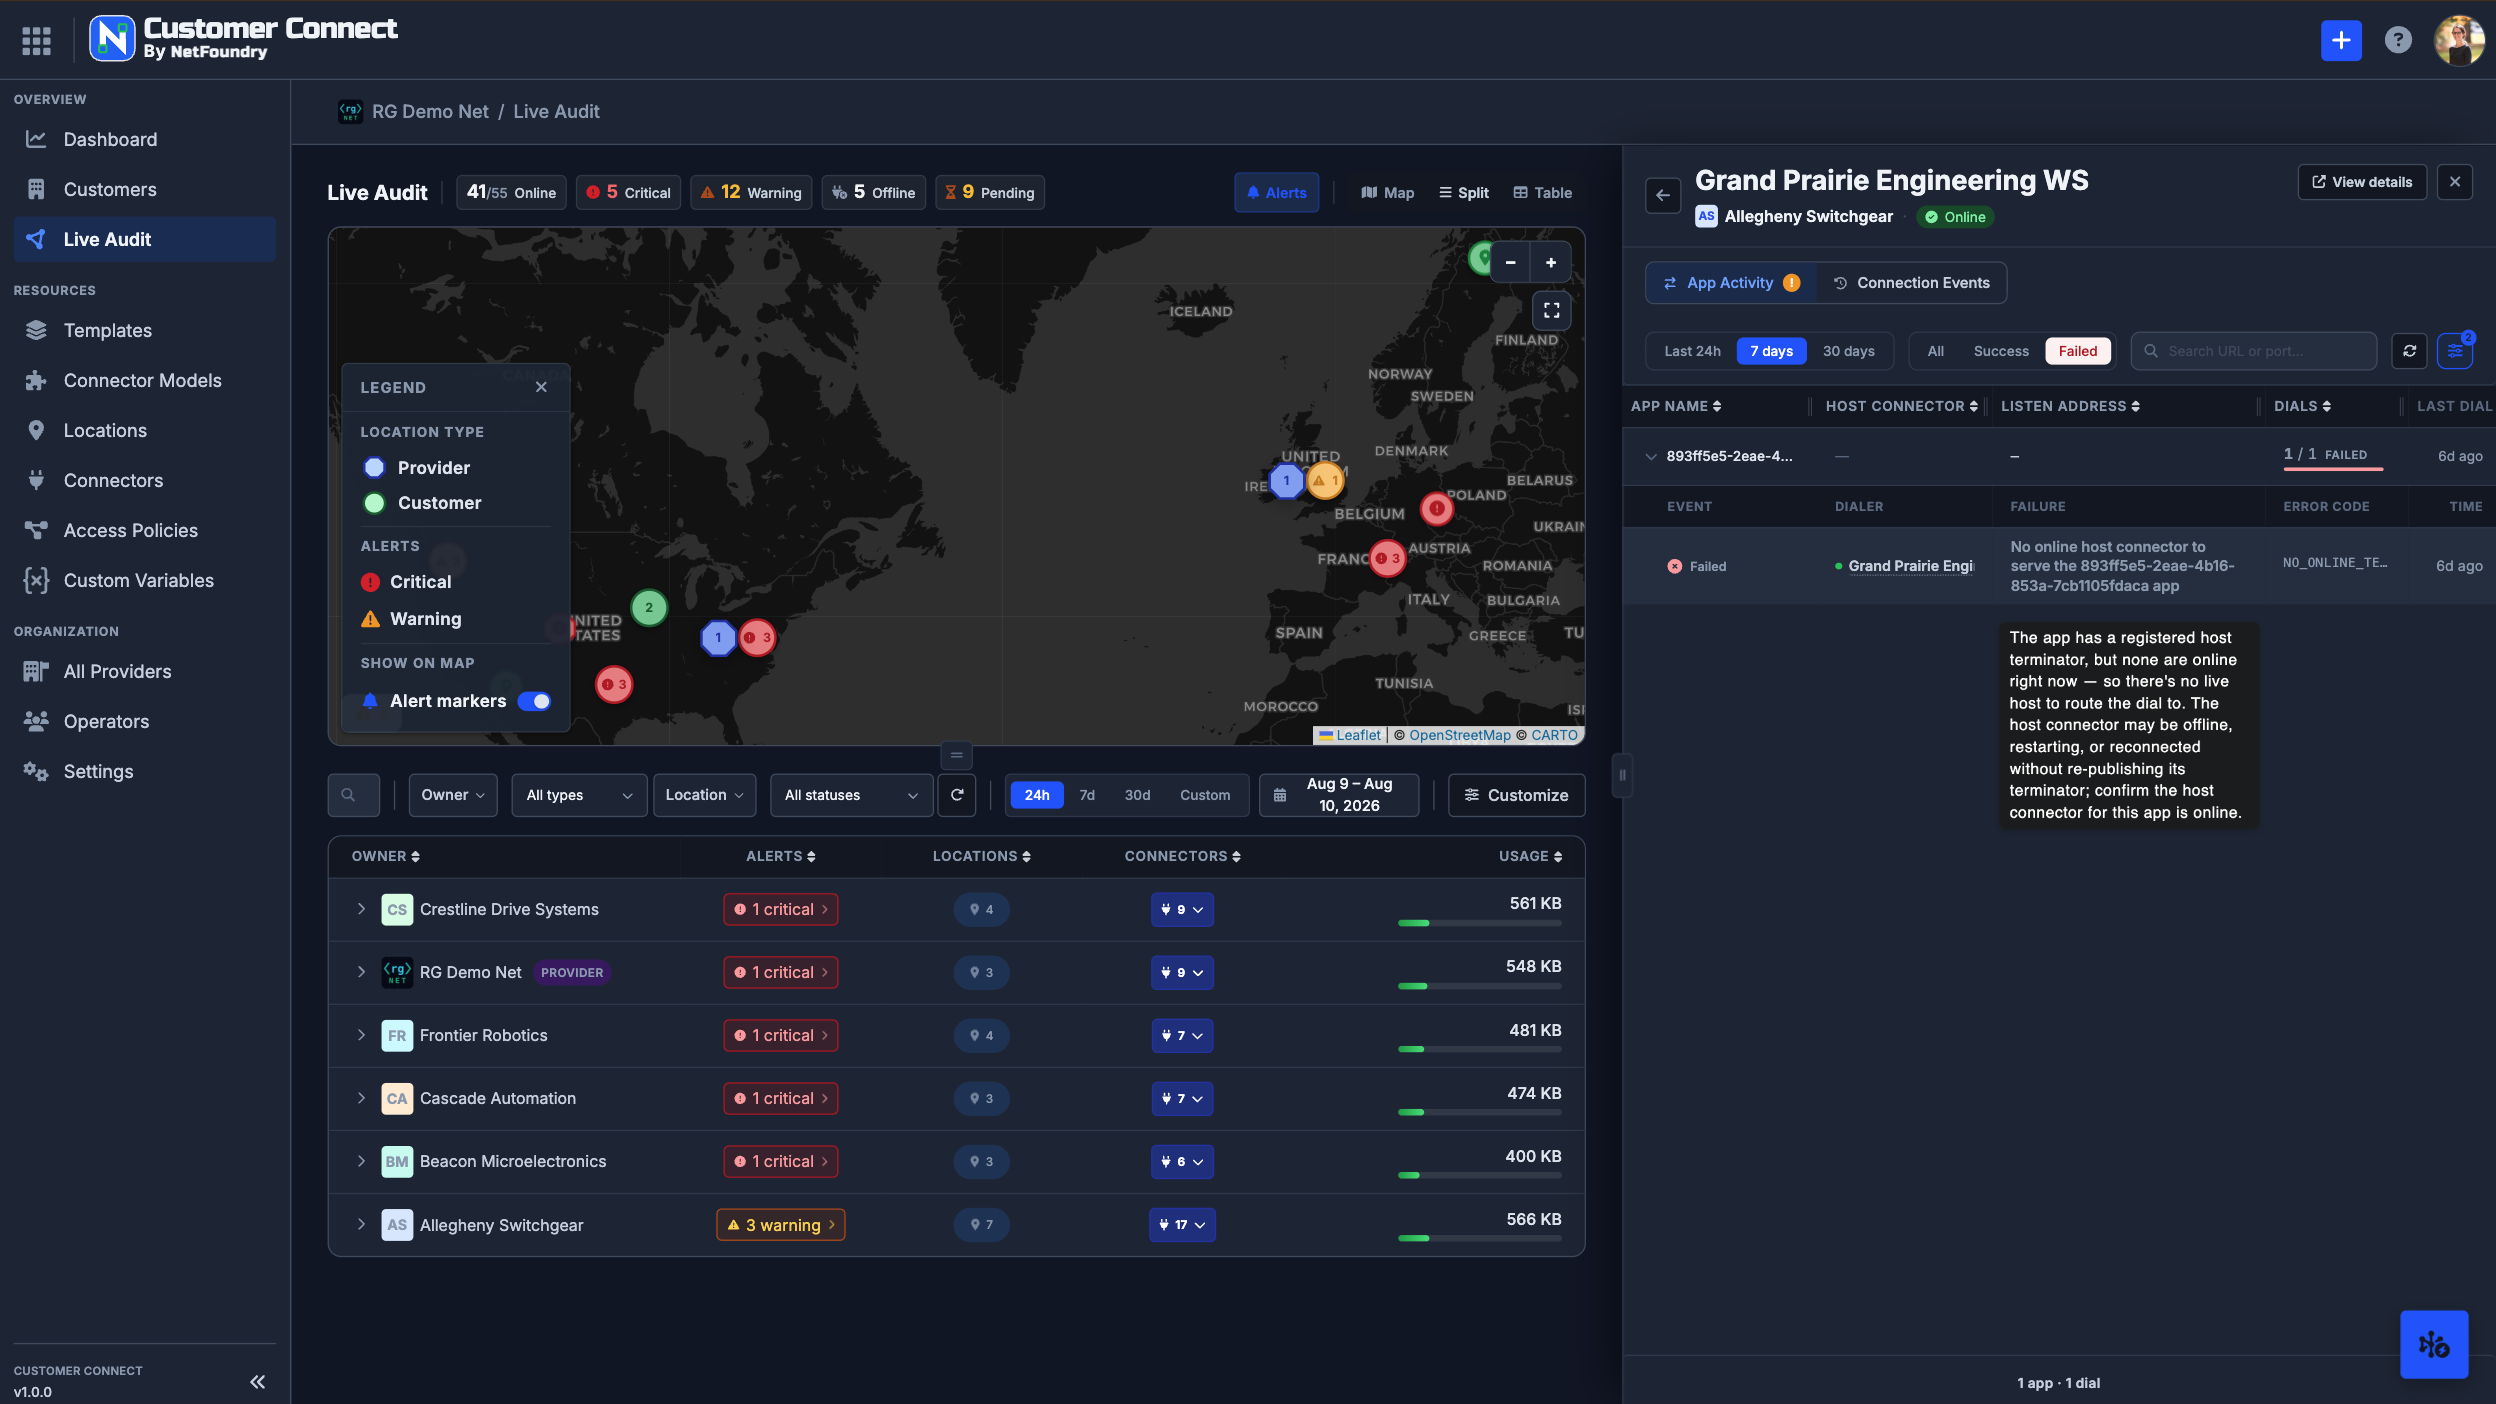Filter app activity by Success
The height and width of the screenshot is (1404, 2496).
(2000, 351)
